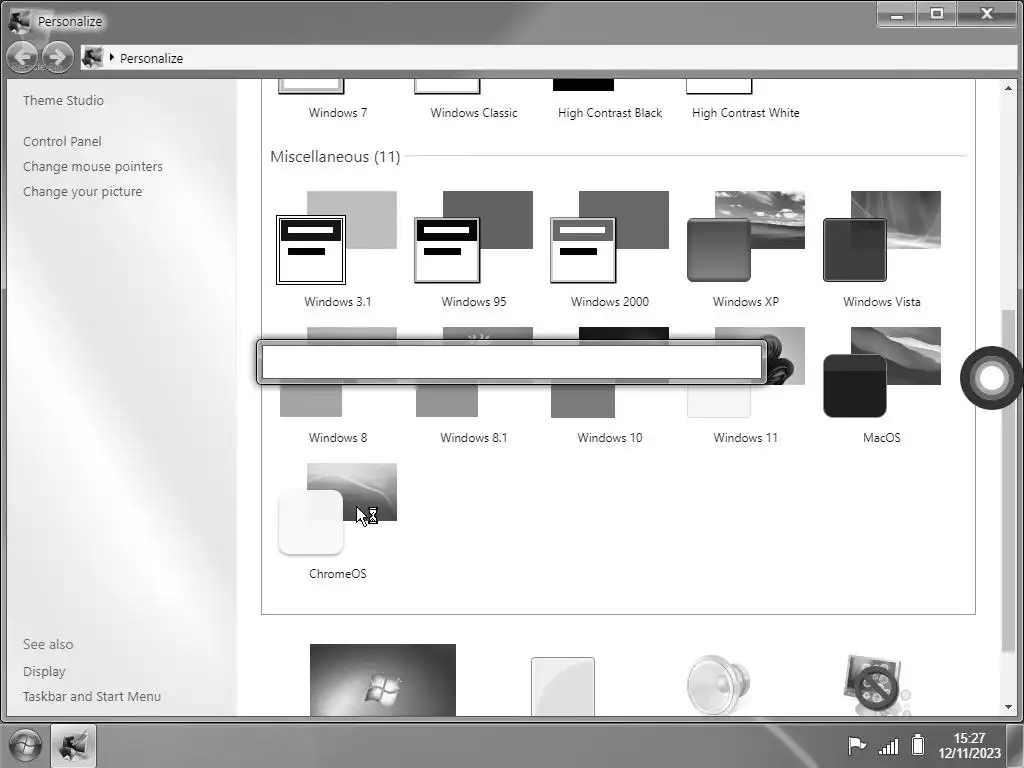
Task: Choose the Windows 2000 theme
Action: pyautogui.click(x=609, y=238)
